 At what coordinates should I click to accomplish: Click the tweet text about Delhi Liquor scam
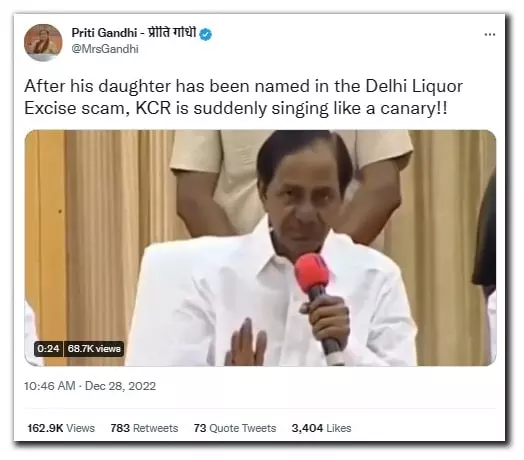pyautogui.click(x=244, y=97)
